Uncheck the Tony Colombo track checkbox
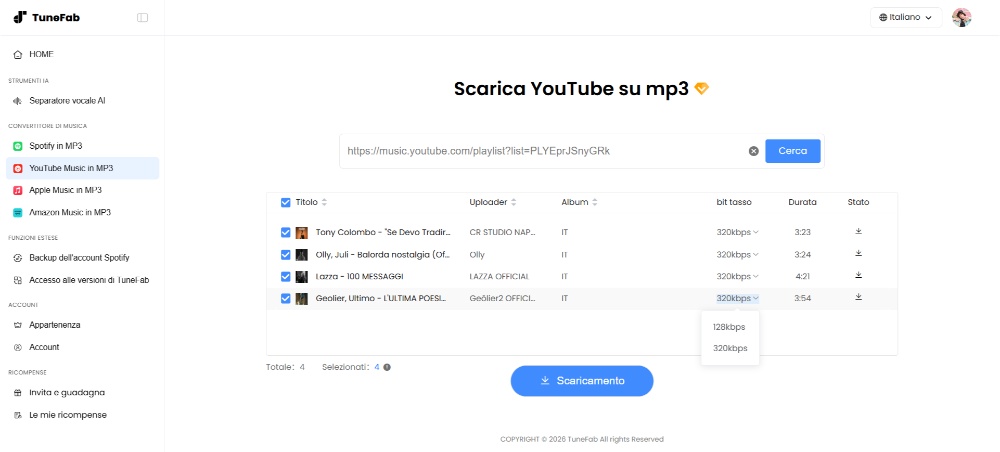The width and height of the screenshot is (1000, 452). pyautogui.click(x=286, y=233)
